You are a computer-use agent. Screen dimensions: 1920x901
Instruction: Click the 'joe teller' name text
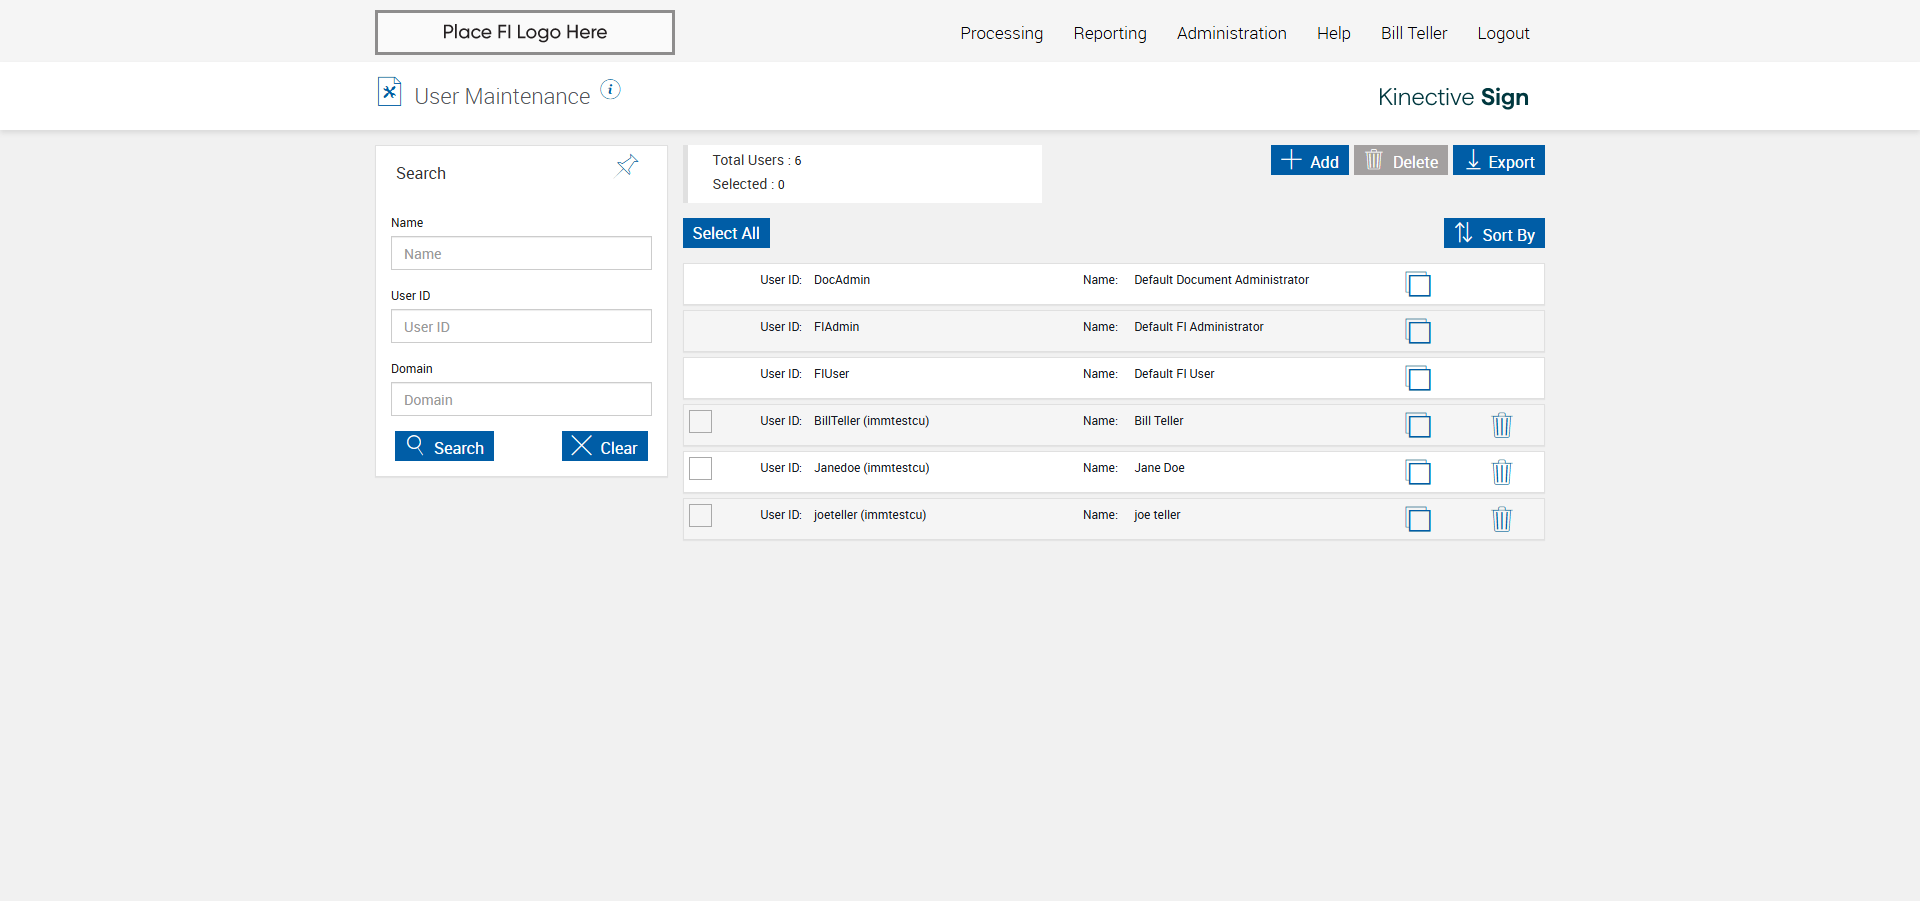pyautogui.click(x=1157, y=515)
